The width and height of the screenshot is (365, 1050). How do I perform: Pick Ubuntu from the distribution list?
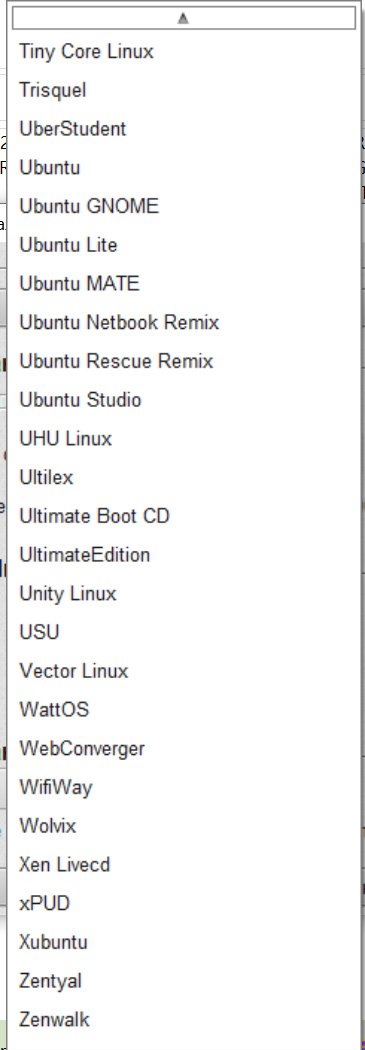[184, 167]
